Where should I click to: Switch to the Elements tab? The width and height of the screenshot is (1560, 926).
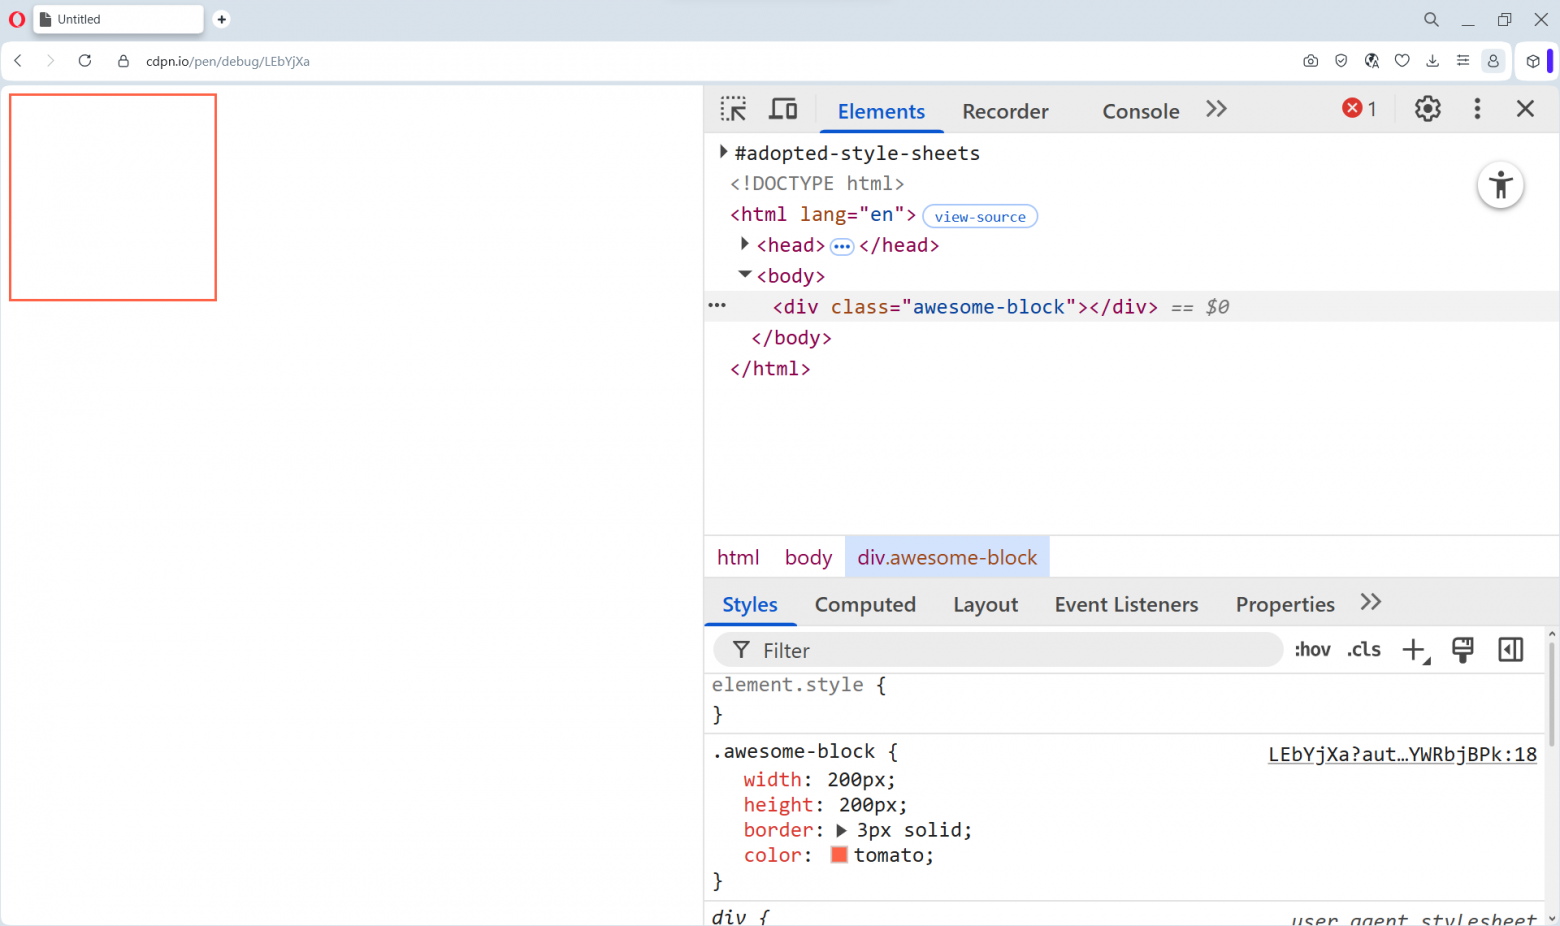881,111
